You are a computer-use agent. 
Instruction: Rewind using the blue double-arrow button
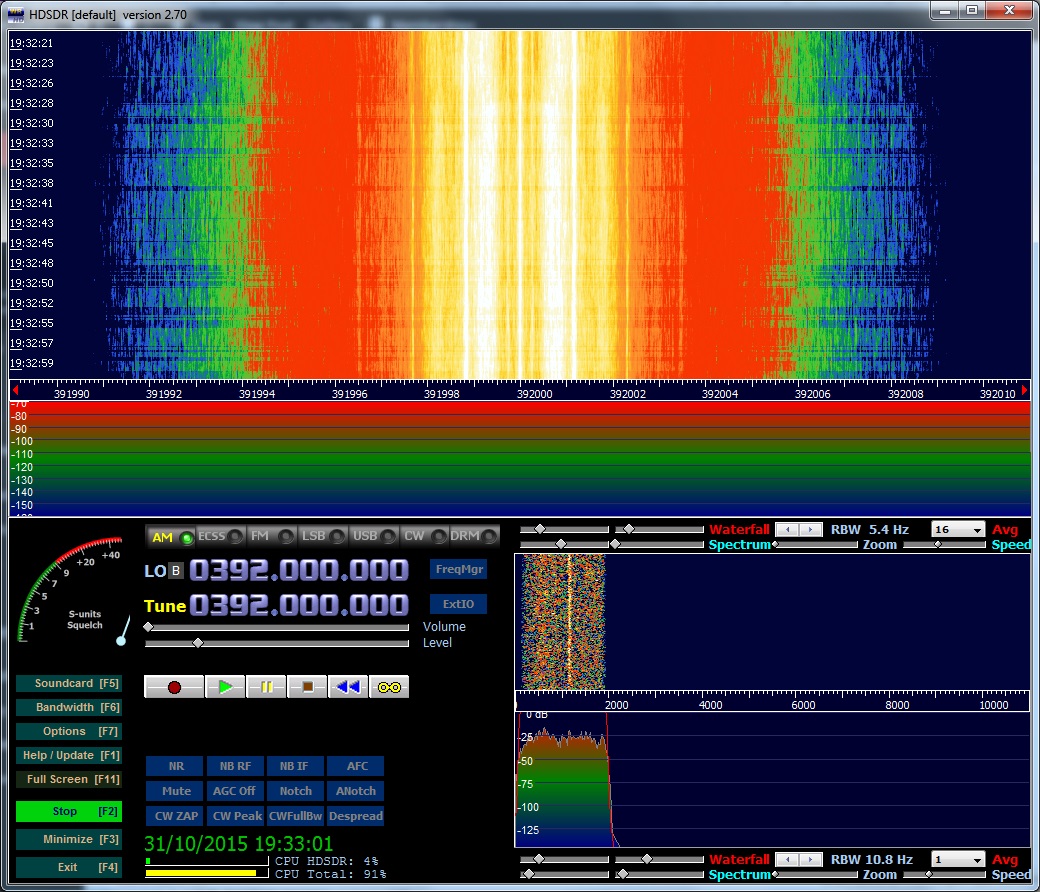point(348,687)
